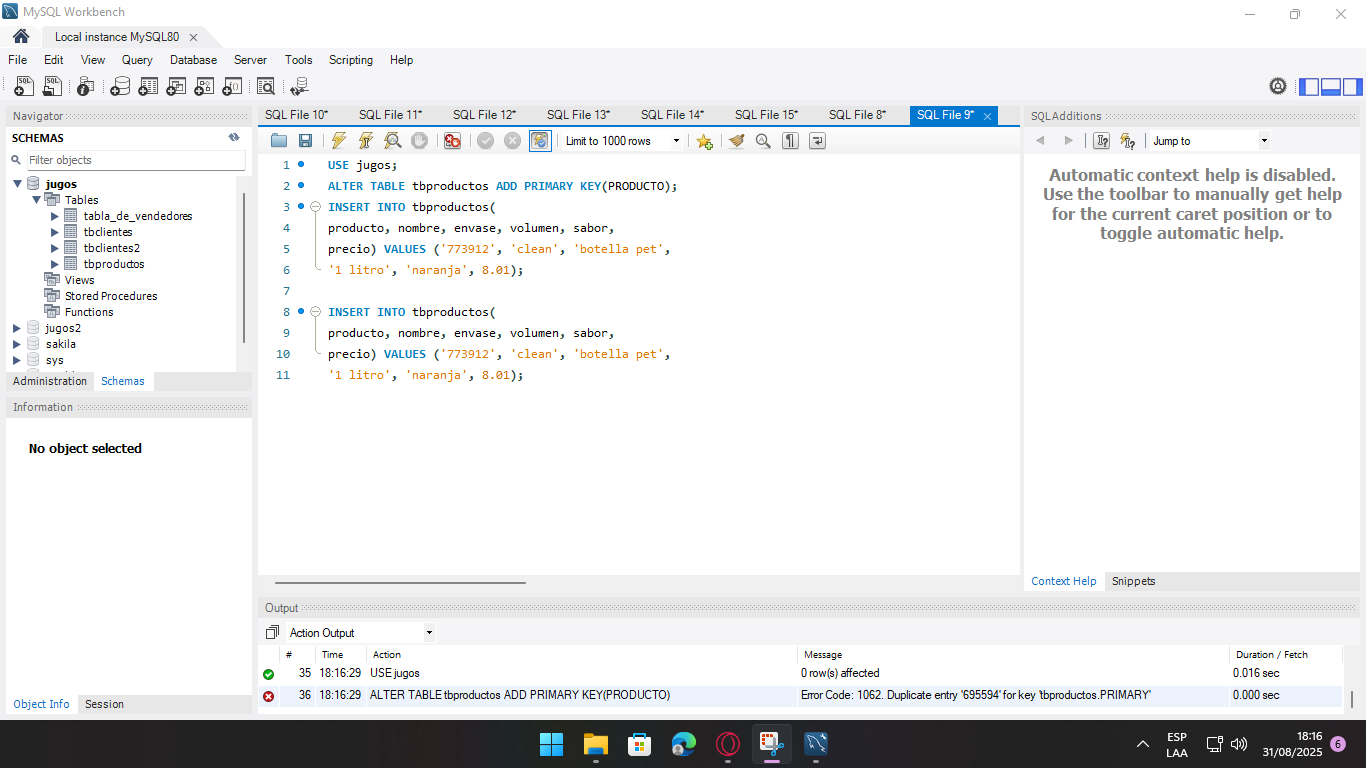
Task: Get context help for caret position
Action: 1102,141
